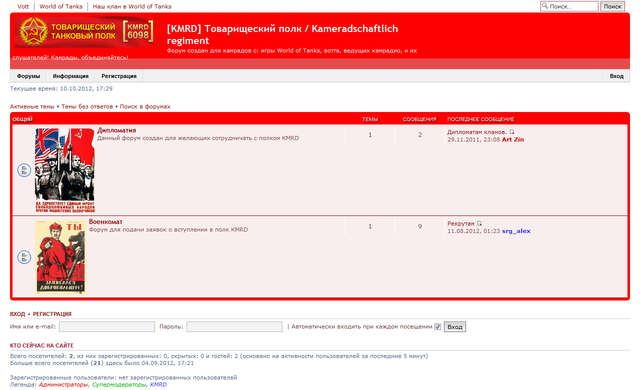Click the Вход login submit button
Screen dimensions: 640x390
coord(455,327)
